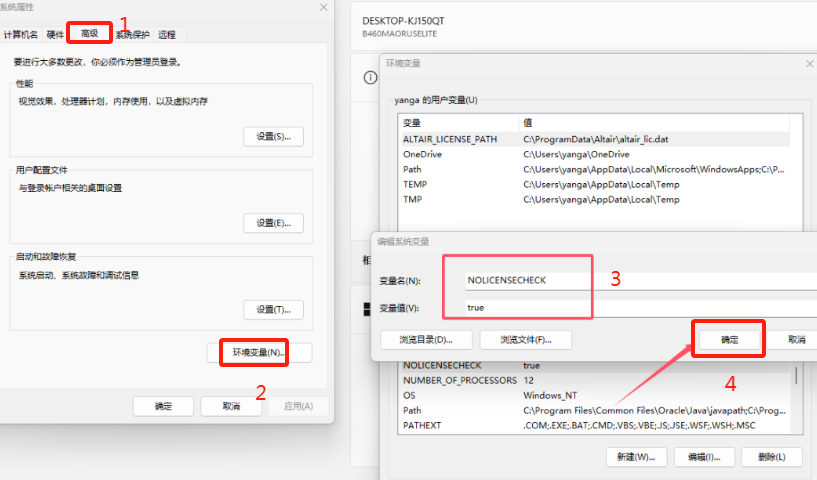This screenshot has height=480, width=817.
Task: Click value C:\ProgramData\Altair\altair_lic.dat
Action: click(596, 139)
